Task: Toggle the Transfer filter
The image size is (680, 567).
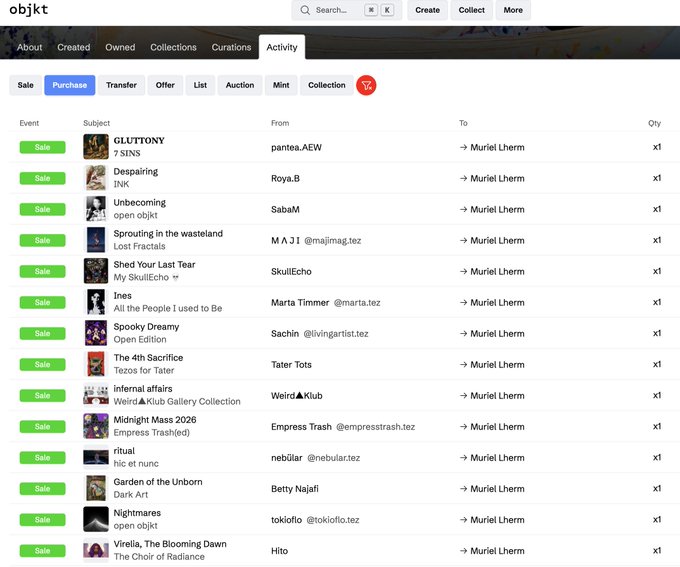Action: (121, 85)
